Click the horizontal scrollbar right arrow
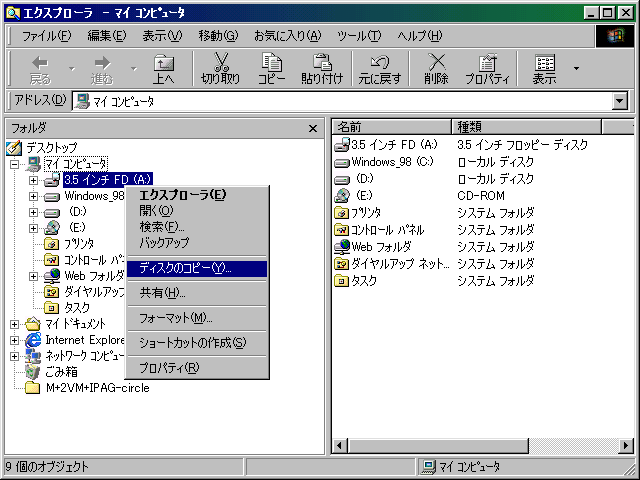 point(626,445)
